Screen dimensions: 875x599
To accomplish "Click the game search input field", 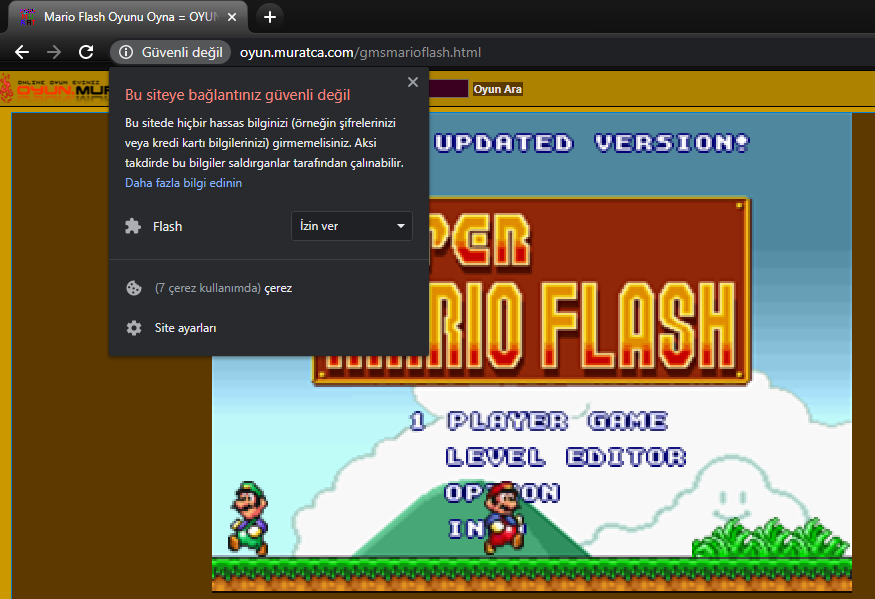I will tap(448, 89).
